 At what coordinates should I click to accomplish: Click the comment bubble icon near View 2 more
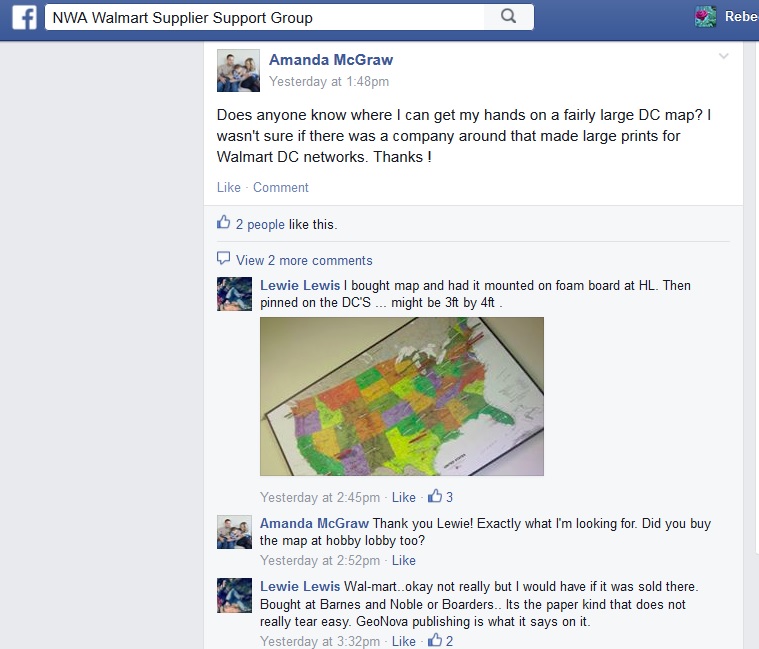(x=223, y=258)
